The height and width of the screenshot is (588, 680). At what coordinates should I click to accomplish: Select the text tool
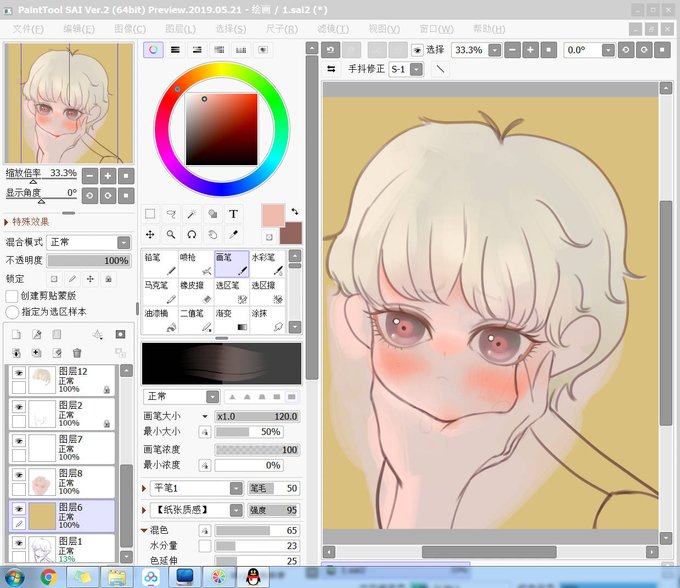[x=233, y=214]
